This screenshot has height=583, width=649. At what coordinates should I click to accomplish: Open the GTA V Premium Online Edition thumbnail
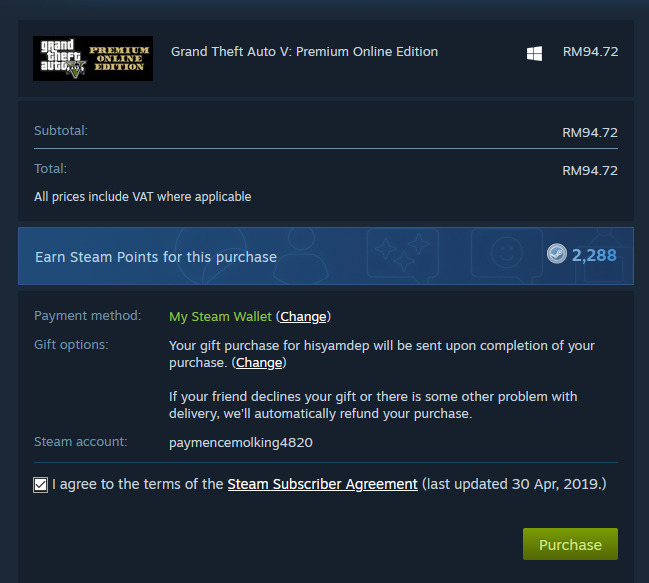tap(93, 58)
